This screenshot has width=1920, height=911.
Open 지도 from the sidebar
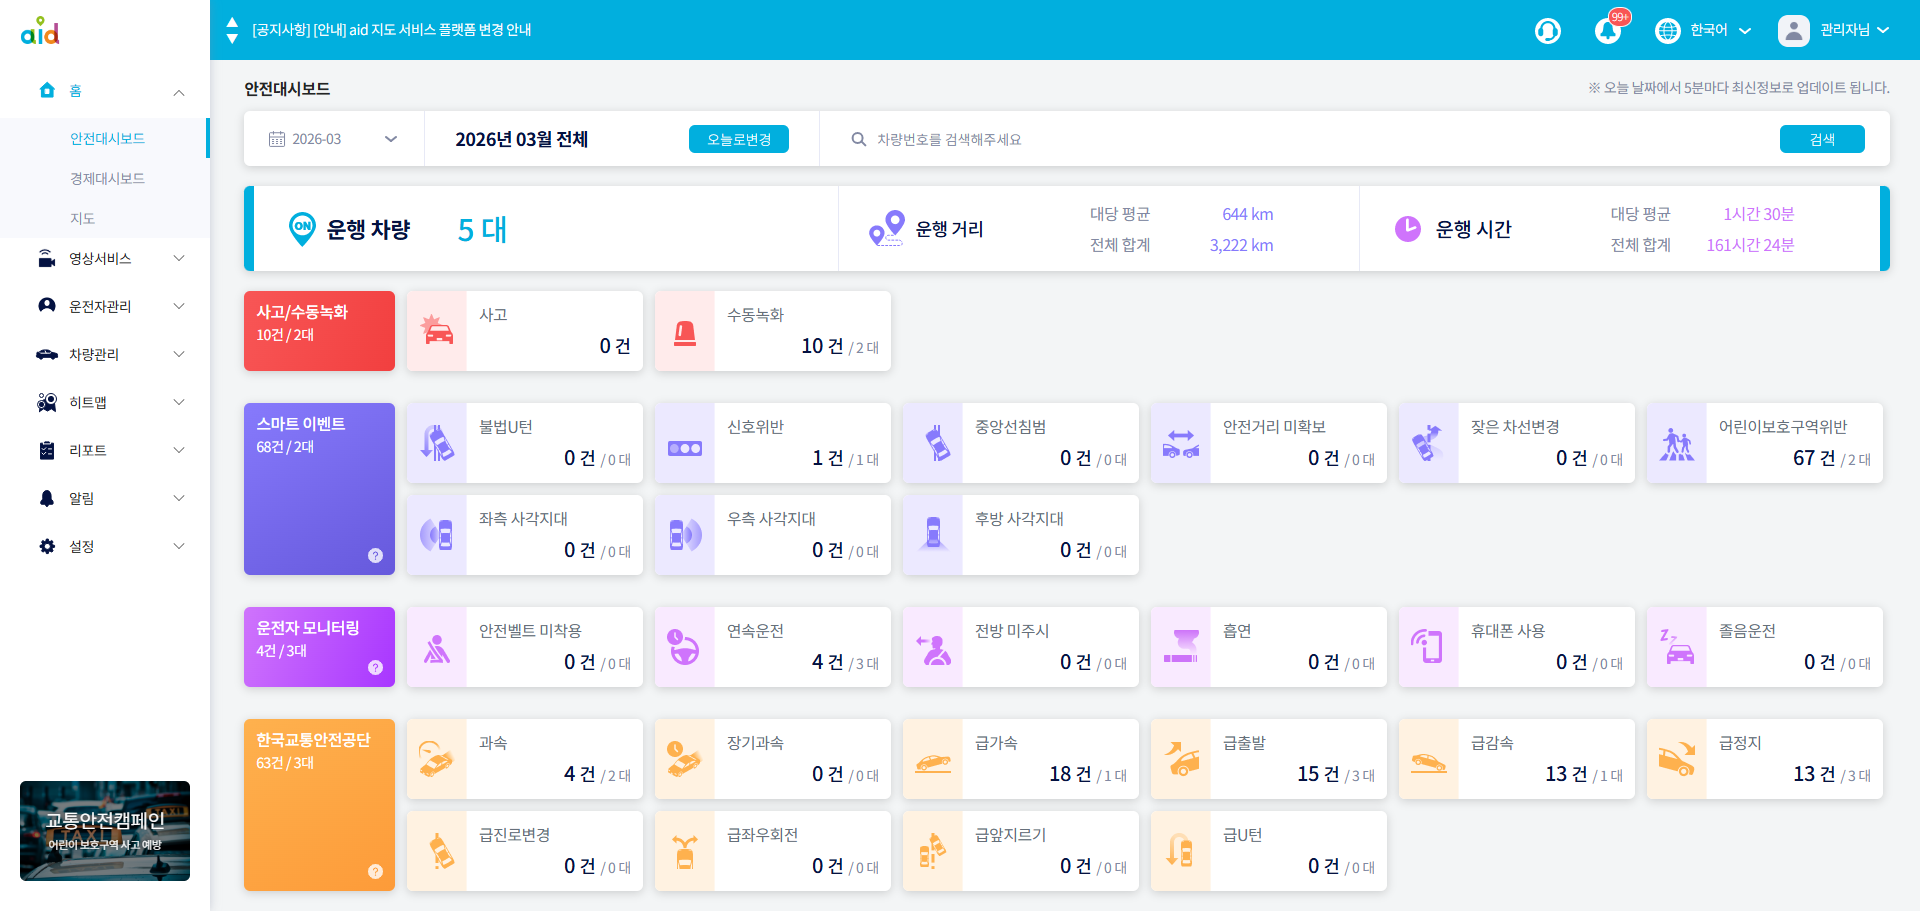[x=82, y=219]
